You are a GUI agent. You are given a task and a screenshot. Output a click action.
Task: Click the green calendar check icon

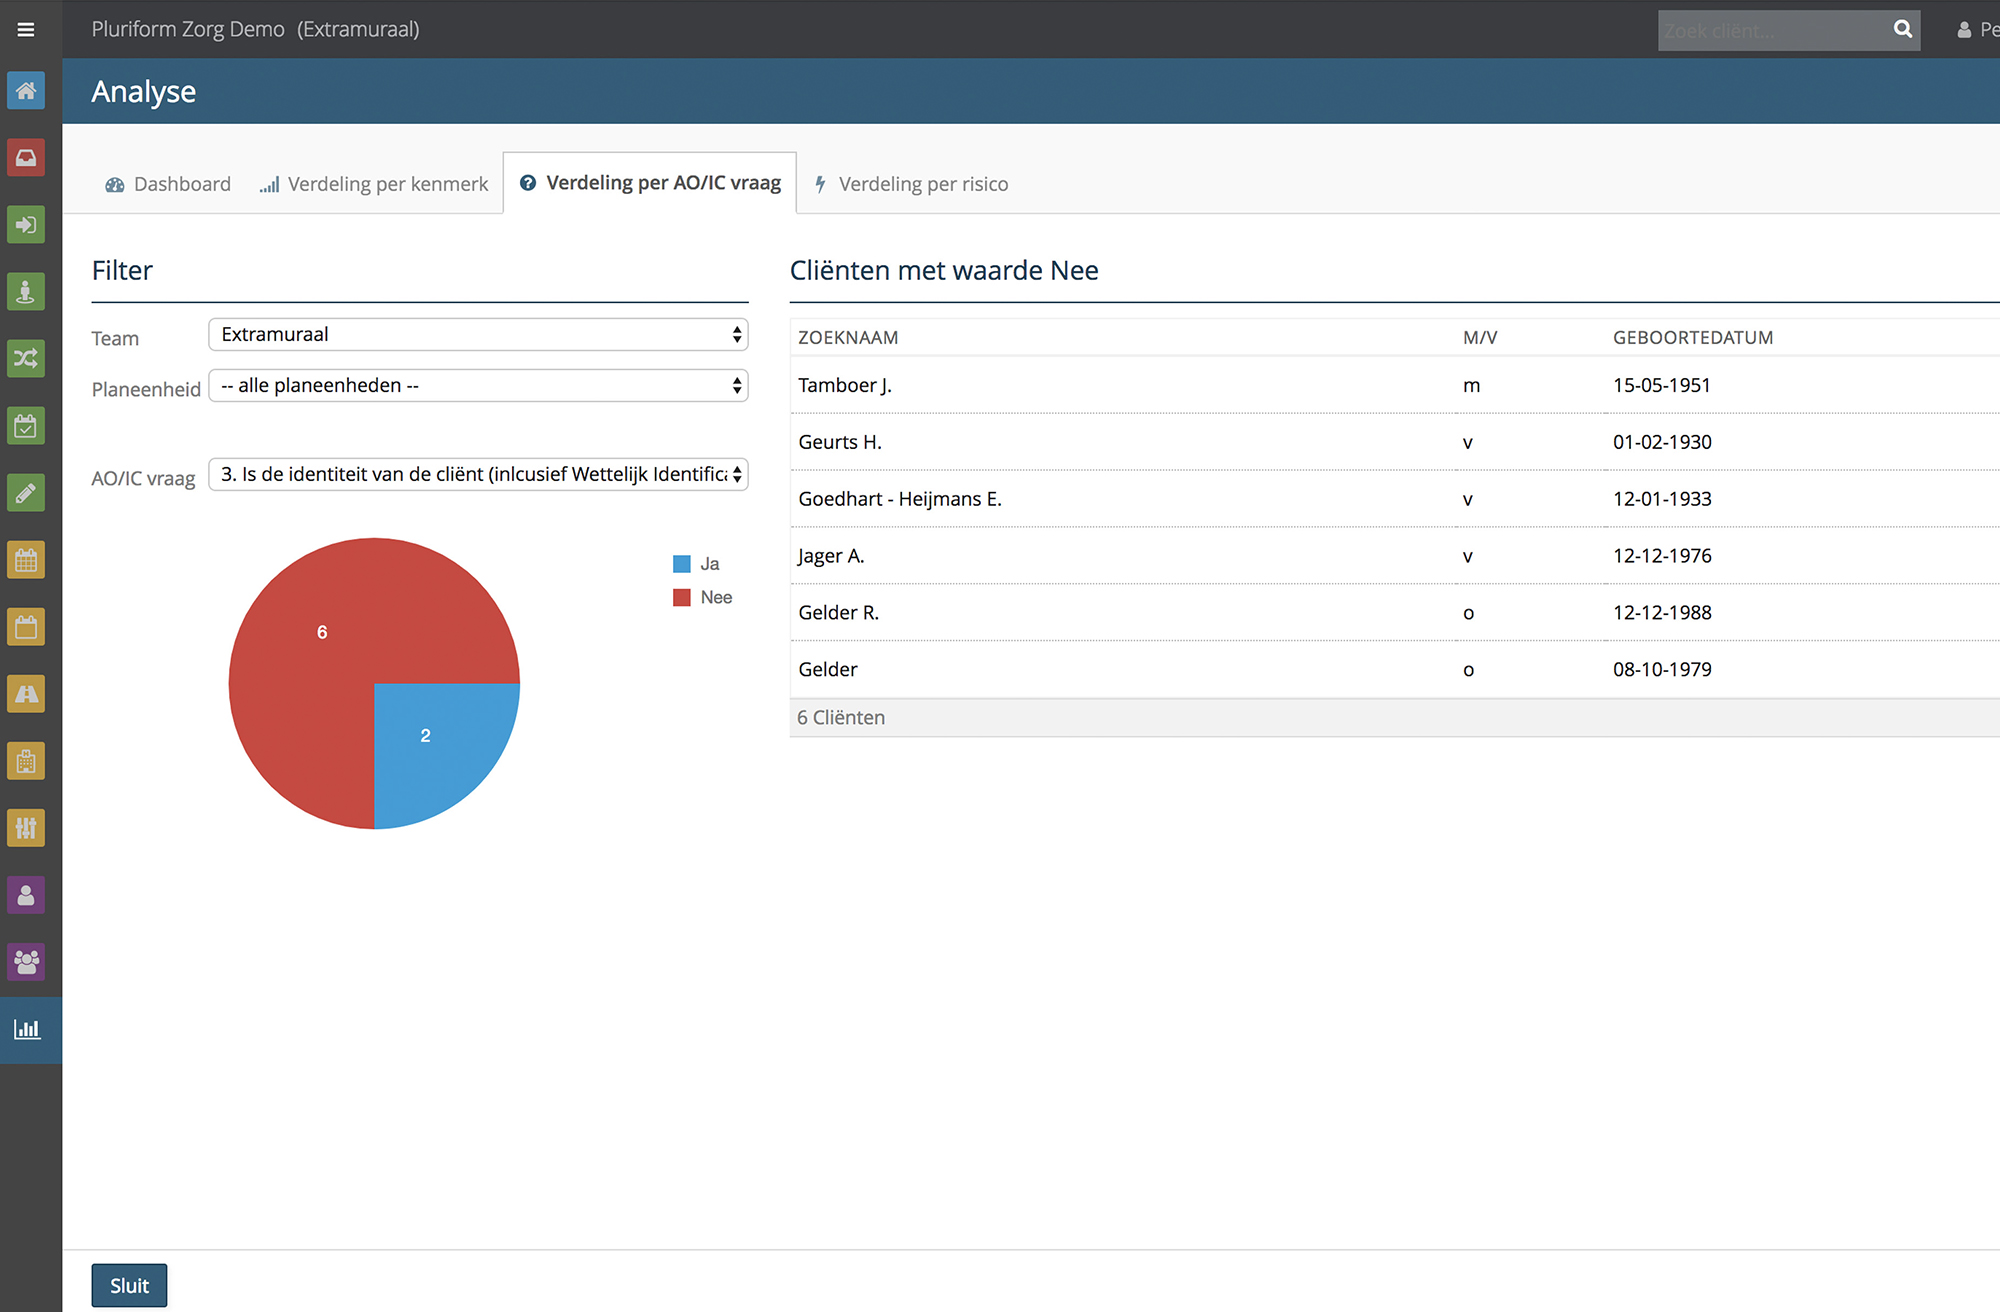tap(26, 426)
